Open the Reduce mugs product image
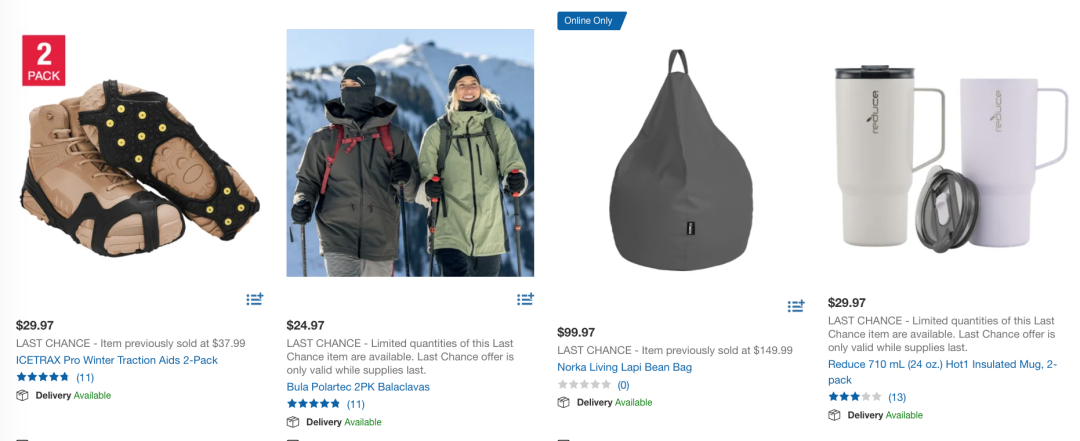This screenshot has width=1080, height=441. click(951, 156)
